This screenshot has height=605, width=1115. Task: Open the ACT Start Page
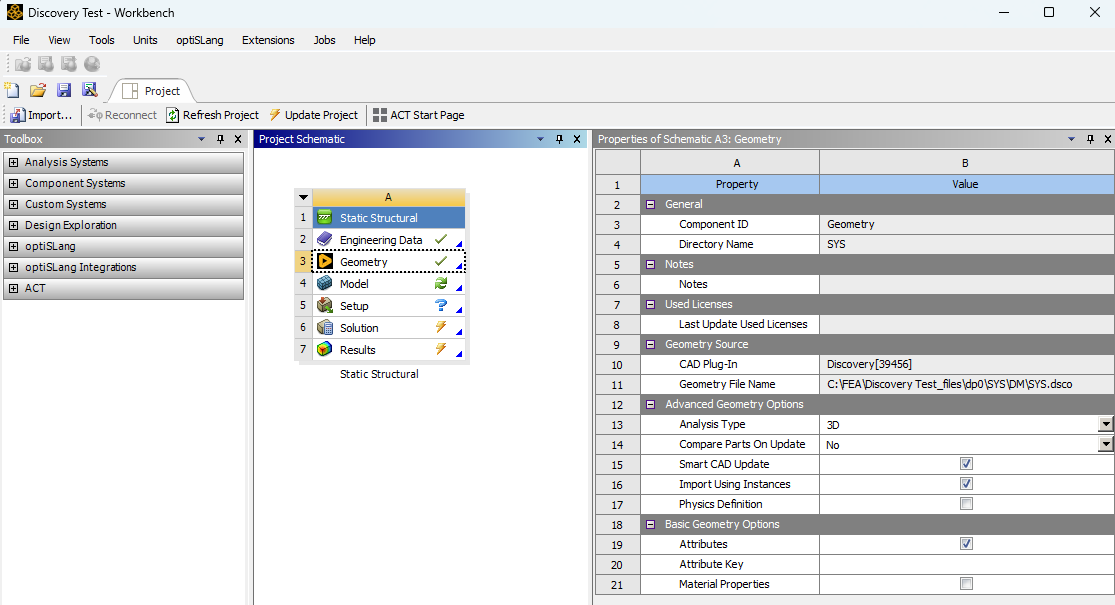(419, 114)
